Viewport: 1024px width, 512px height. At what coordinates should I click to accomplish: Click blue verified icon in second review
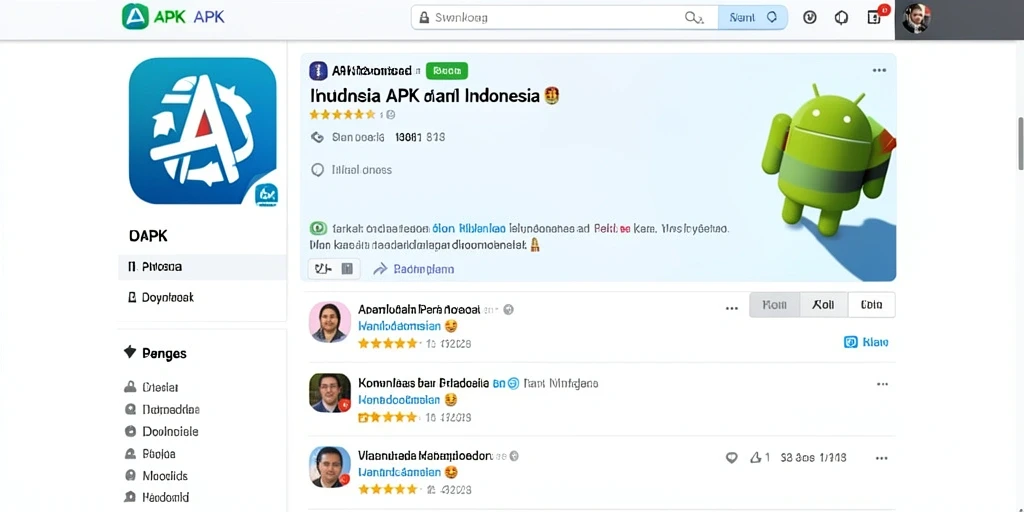[x=513, y=384]
